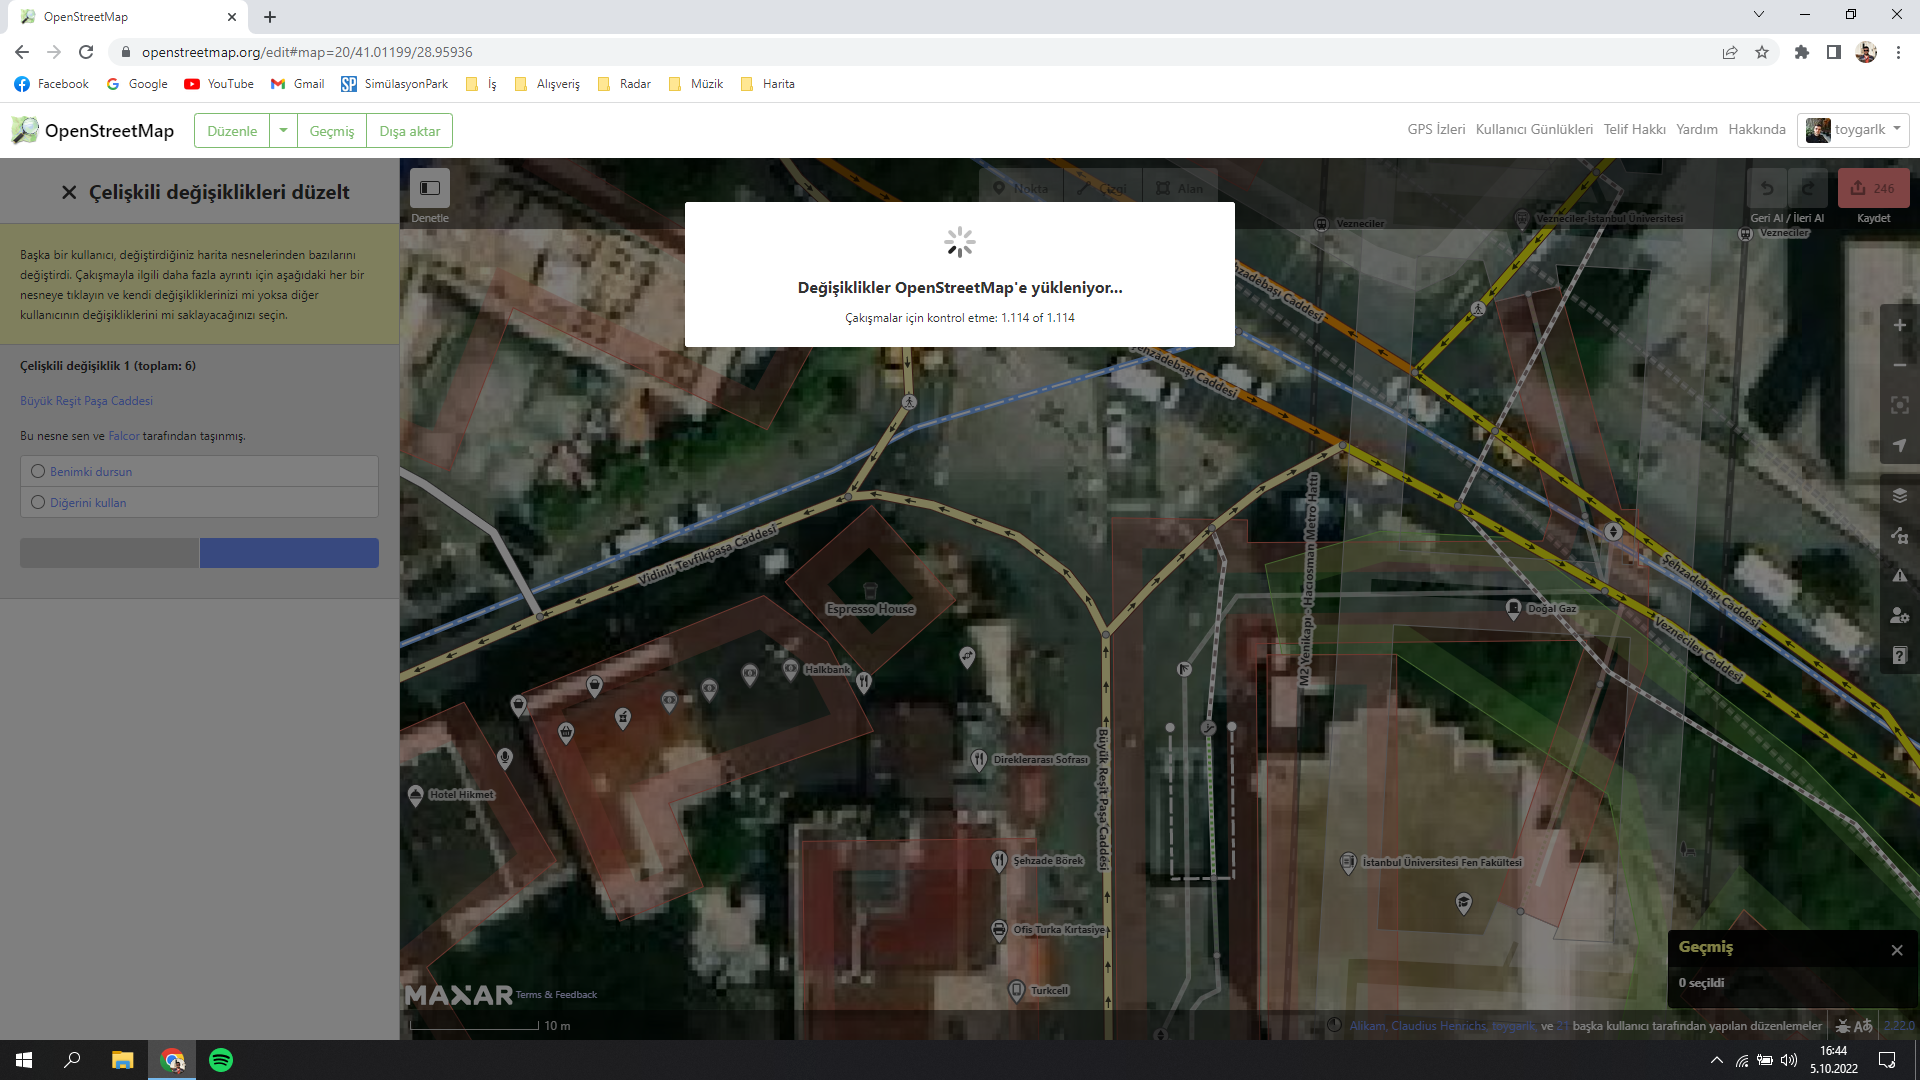
Task: Click the Büyük Reşit Paşa Caddesi link
Action: tap(86, 400)
